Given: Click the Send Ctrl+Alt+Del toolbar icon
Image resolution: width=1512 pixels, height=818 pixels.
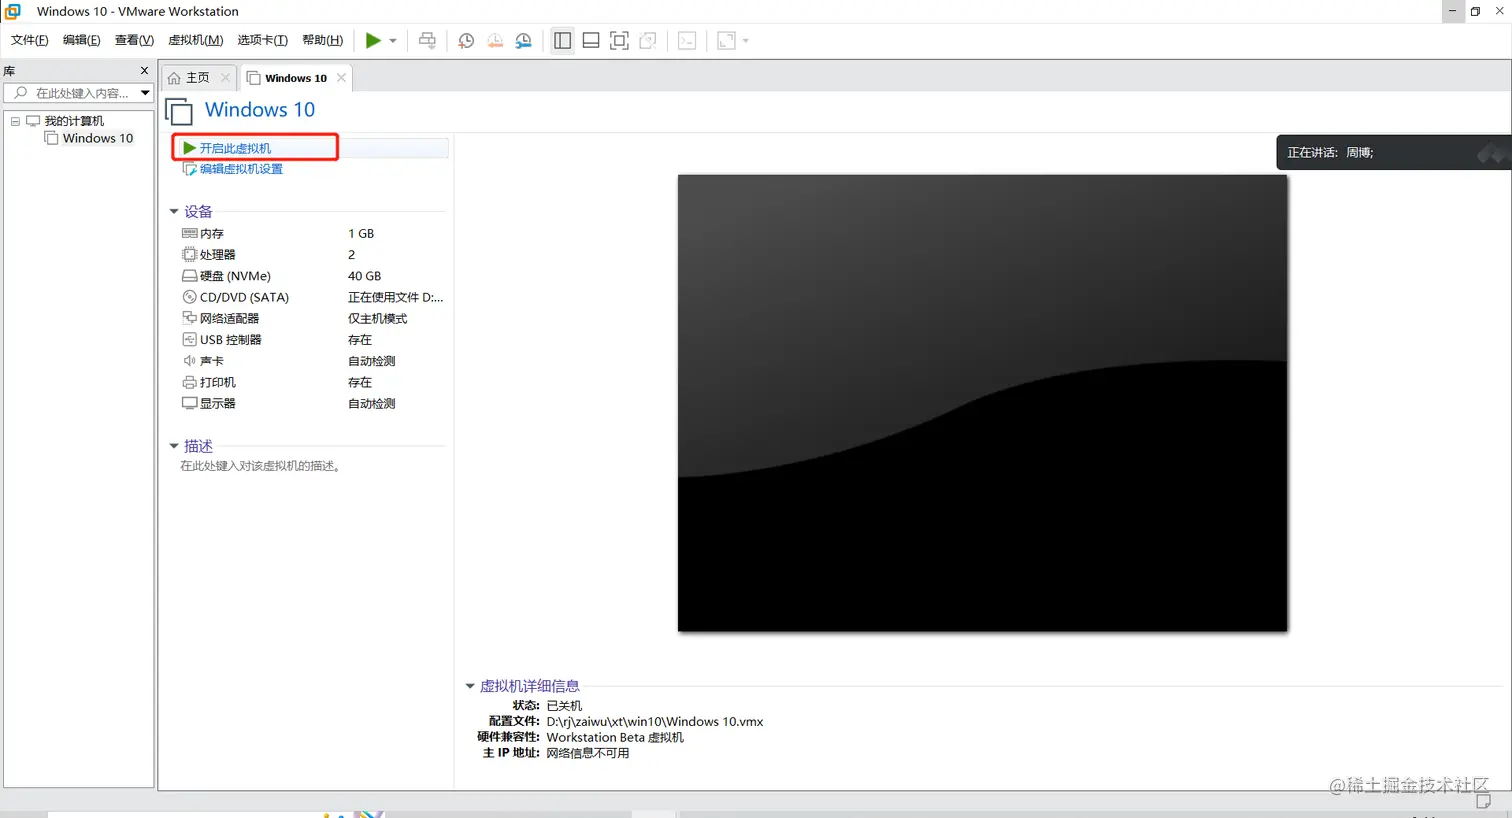Looking at the screenshot, I should [x=427, y=40].
